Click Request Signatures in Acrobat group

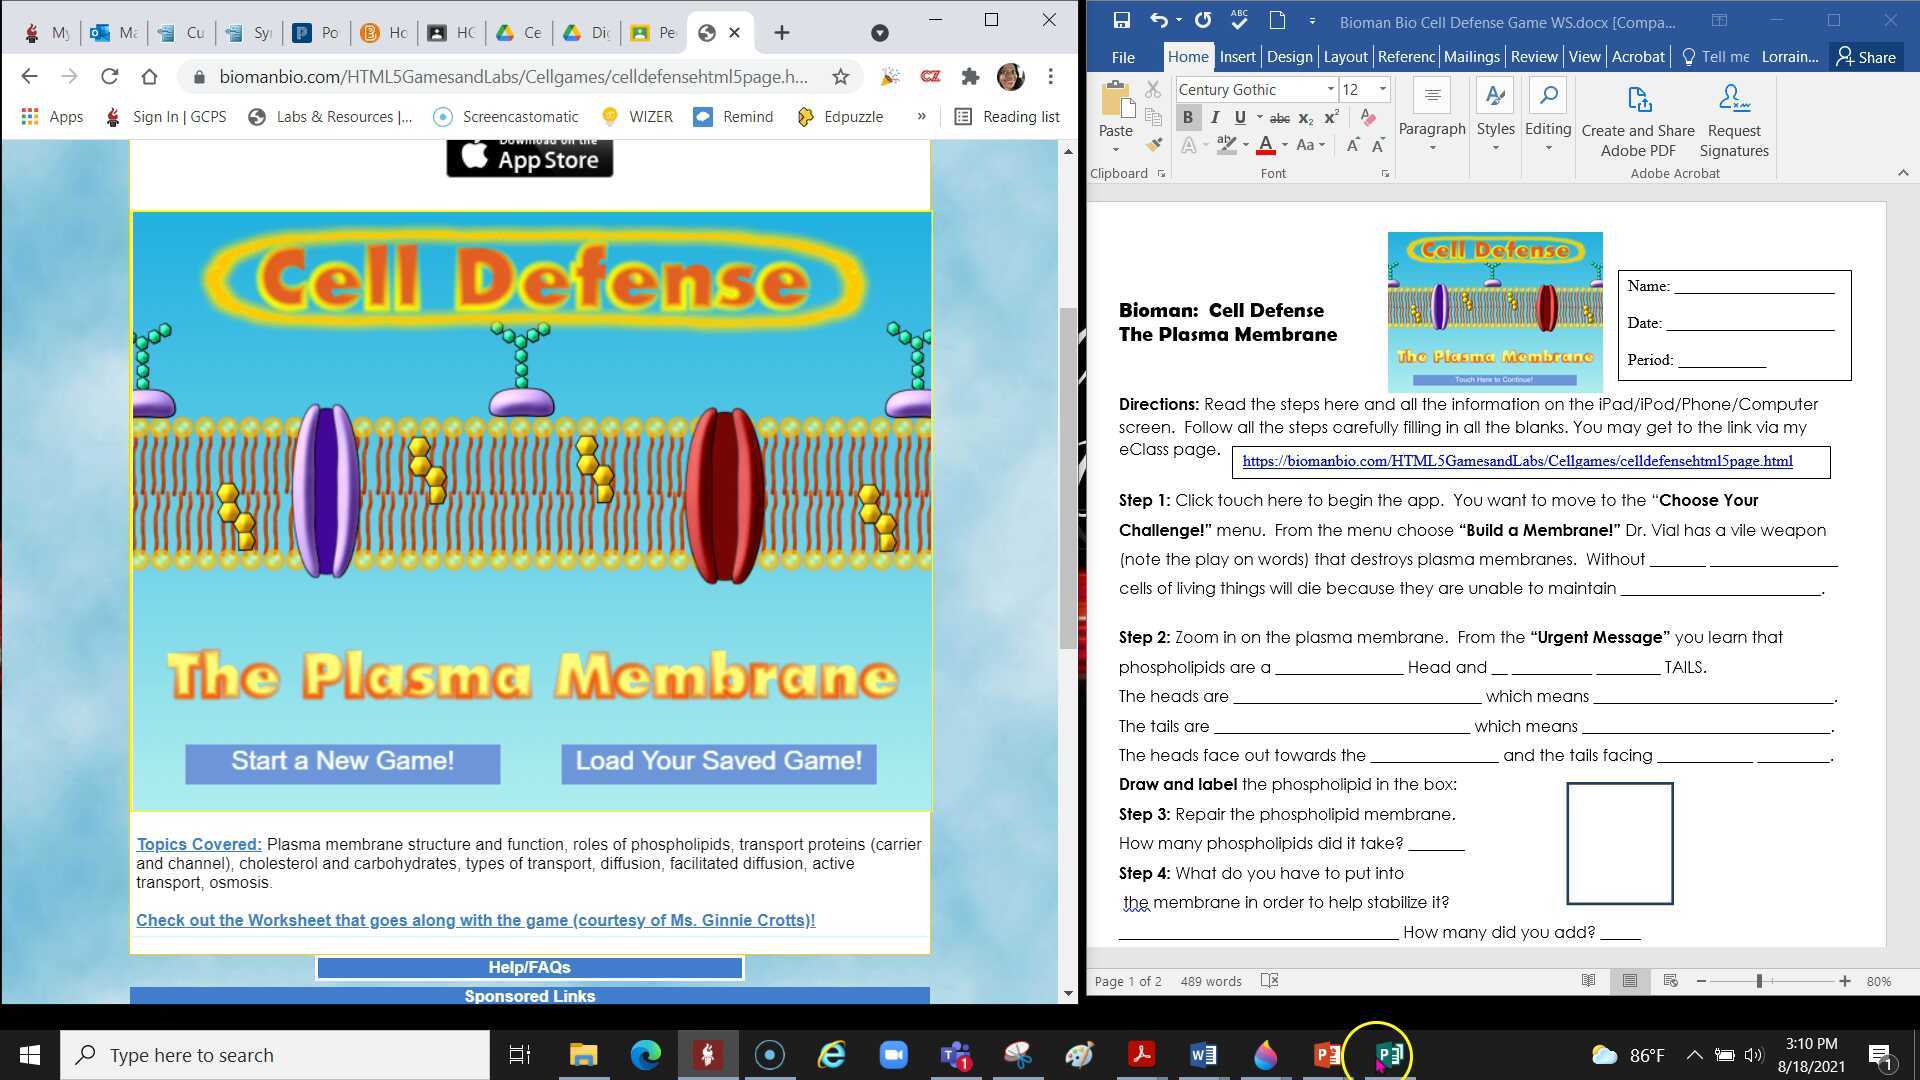tap(1734, 120)
